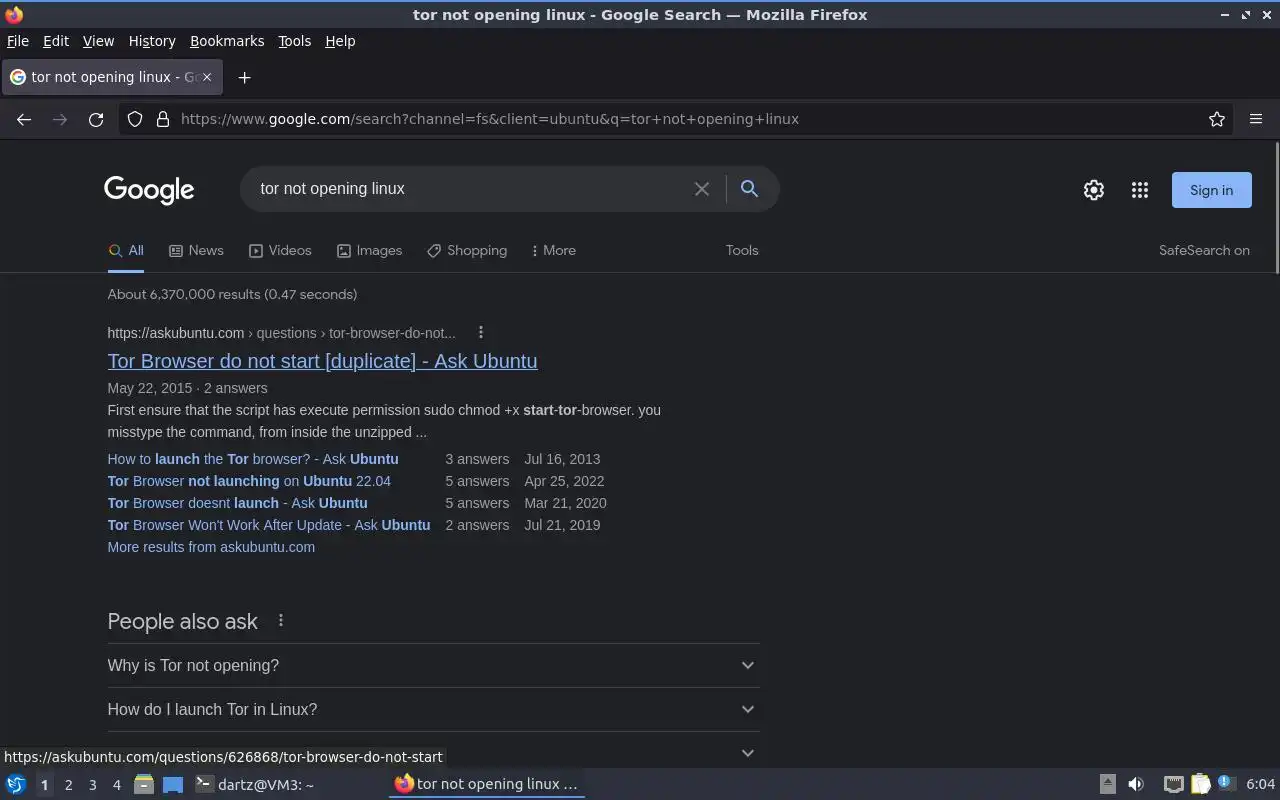Click the Sign in button

coord(1211,190)
